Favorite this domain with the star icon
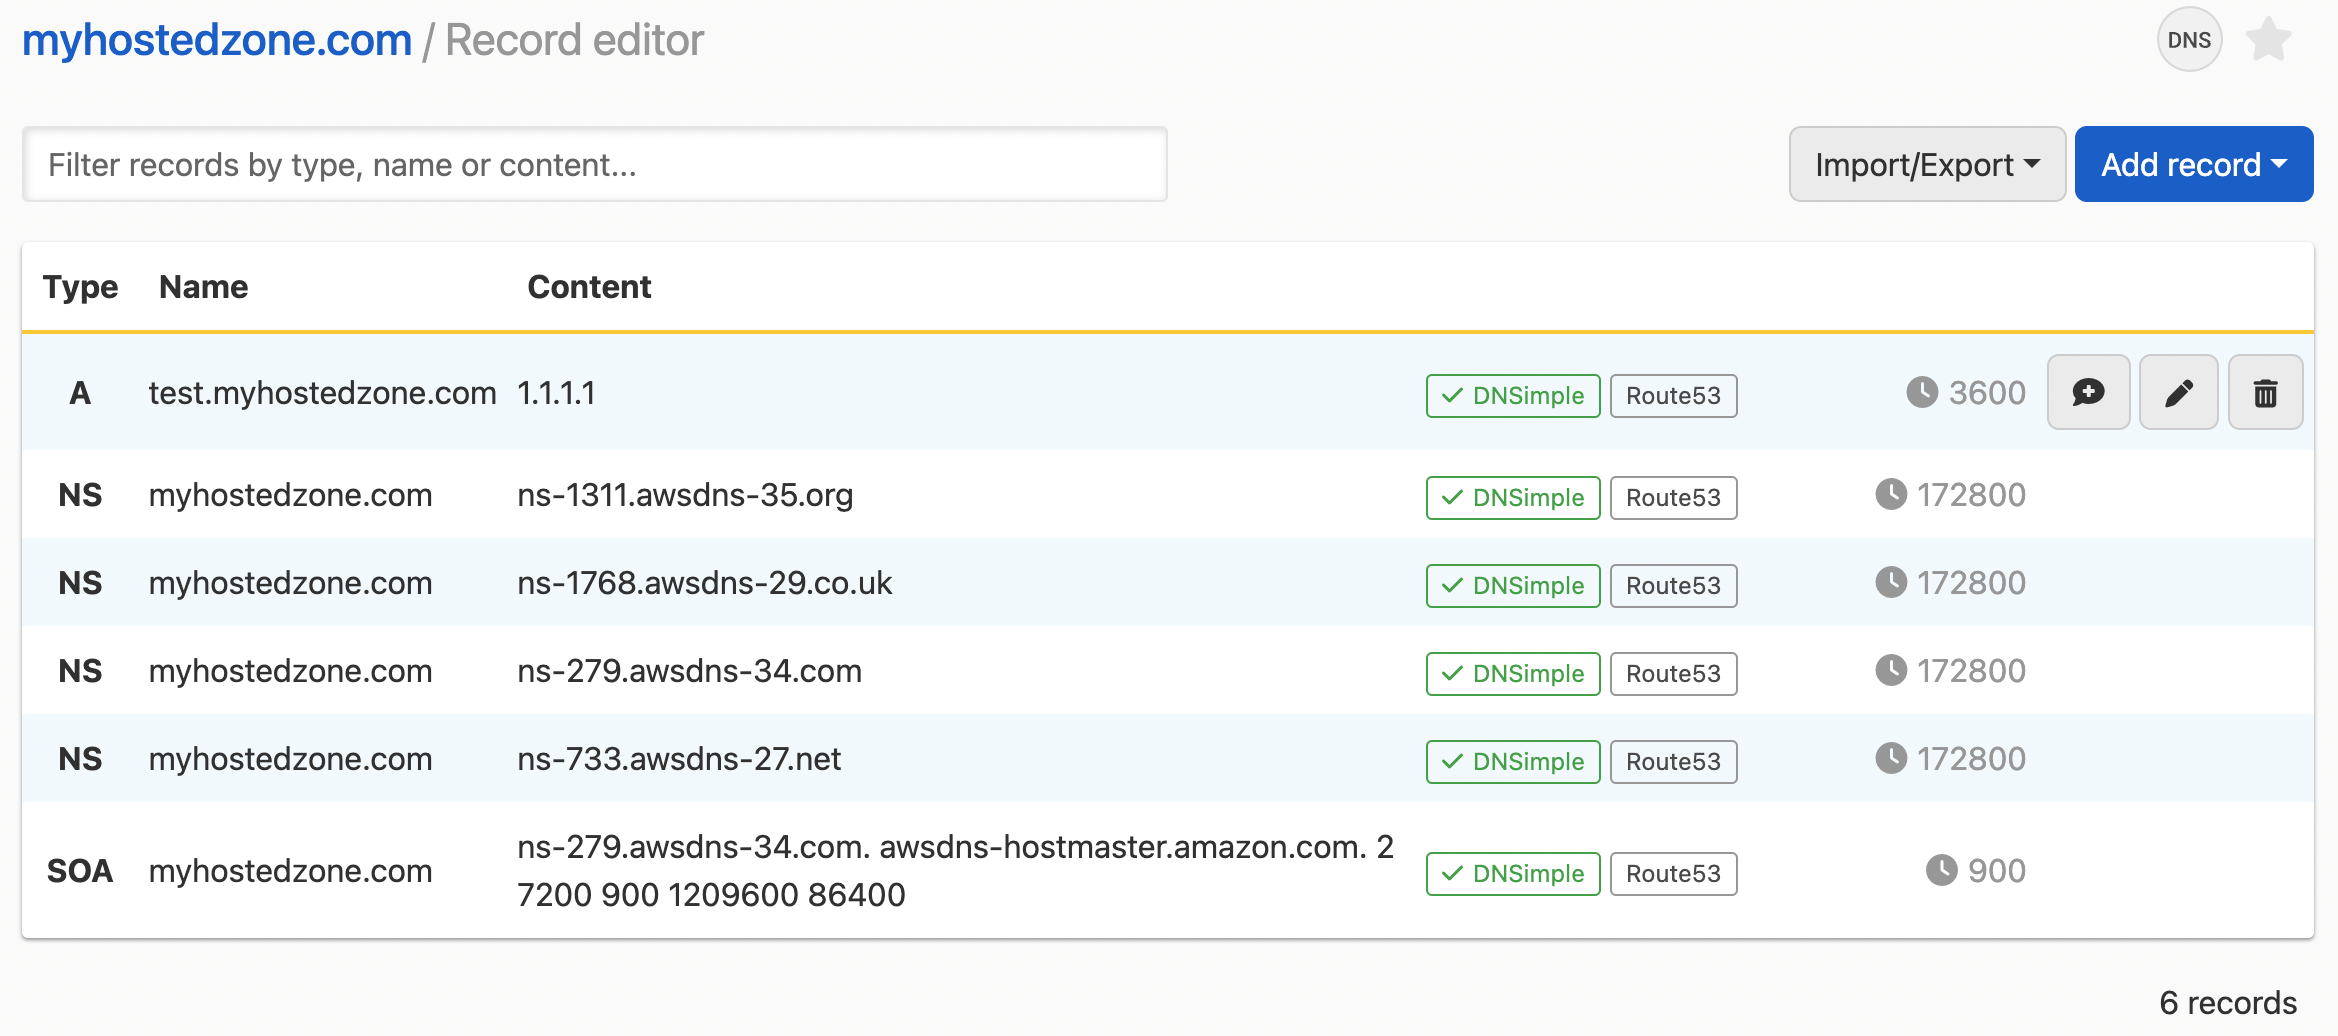 point(2268,40)
